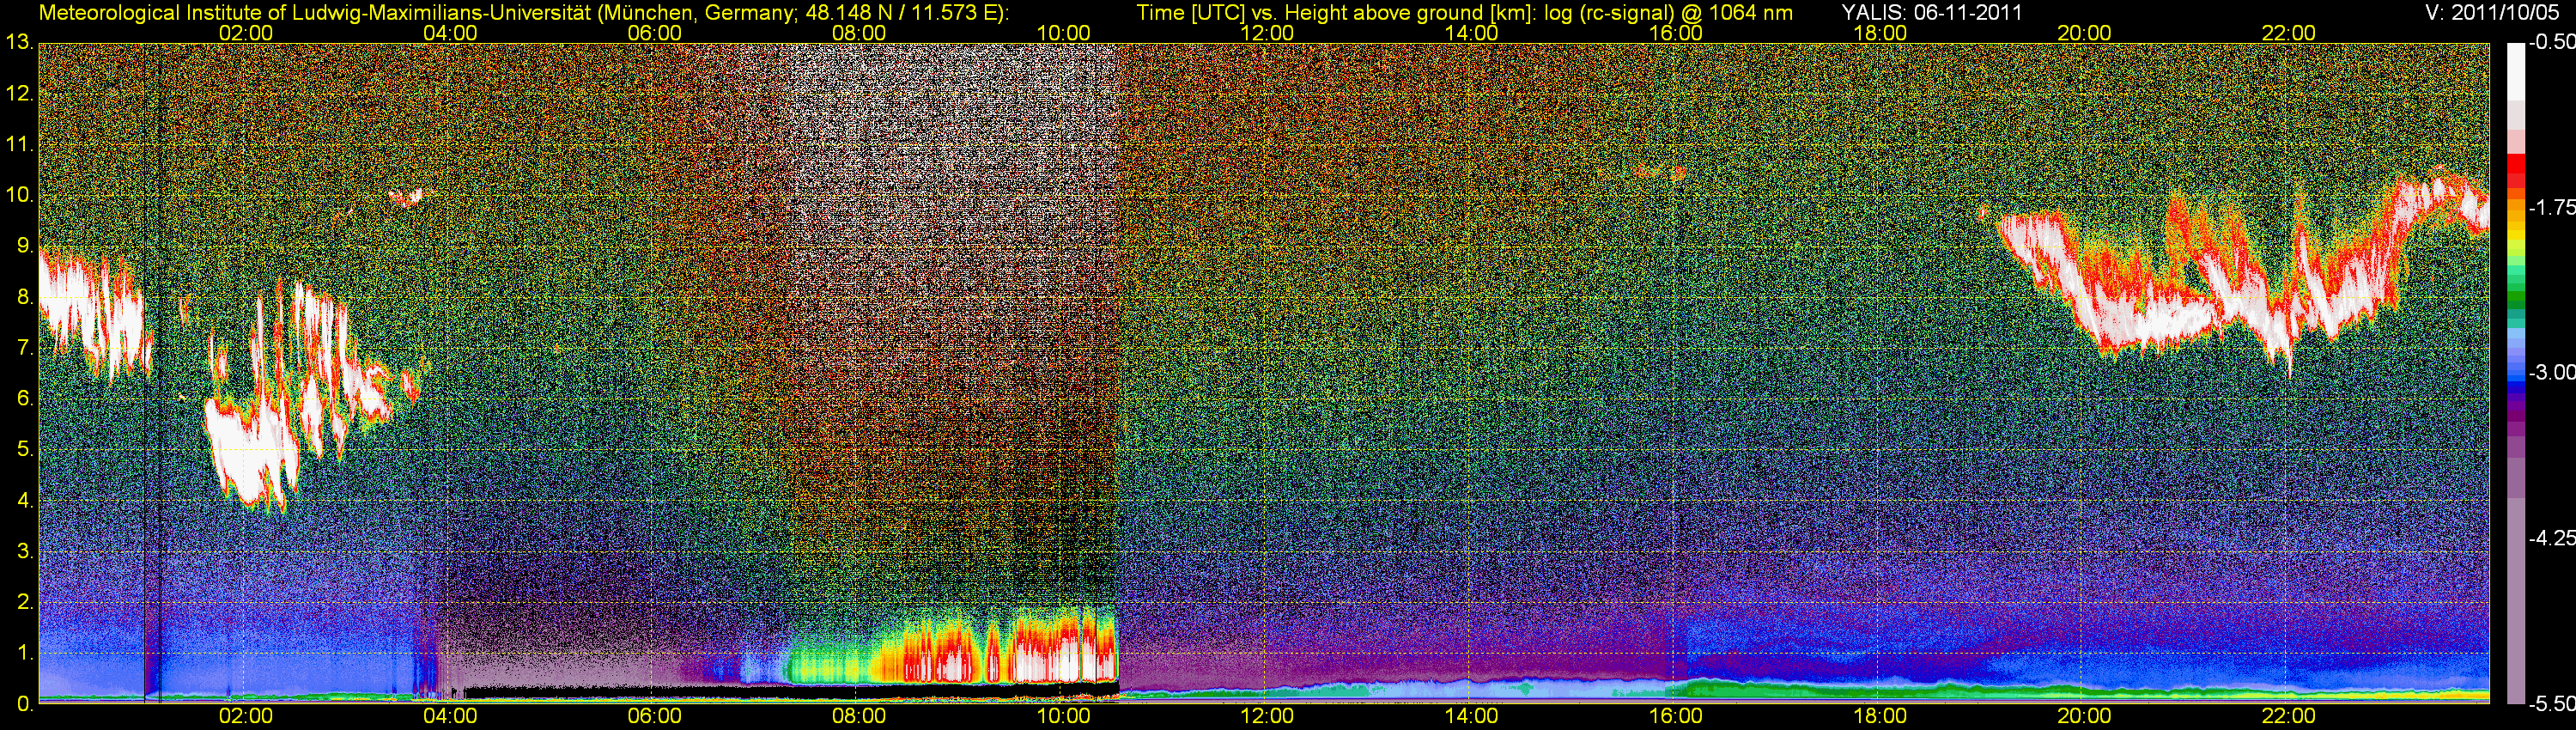Select the 5 km height axis label
The image size is (2576, 730).
[x=24, y=450]
